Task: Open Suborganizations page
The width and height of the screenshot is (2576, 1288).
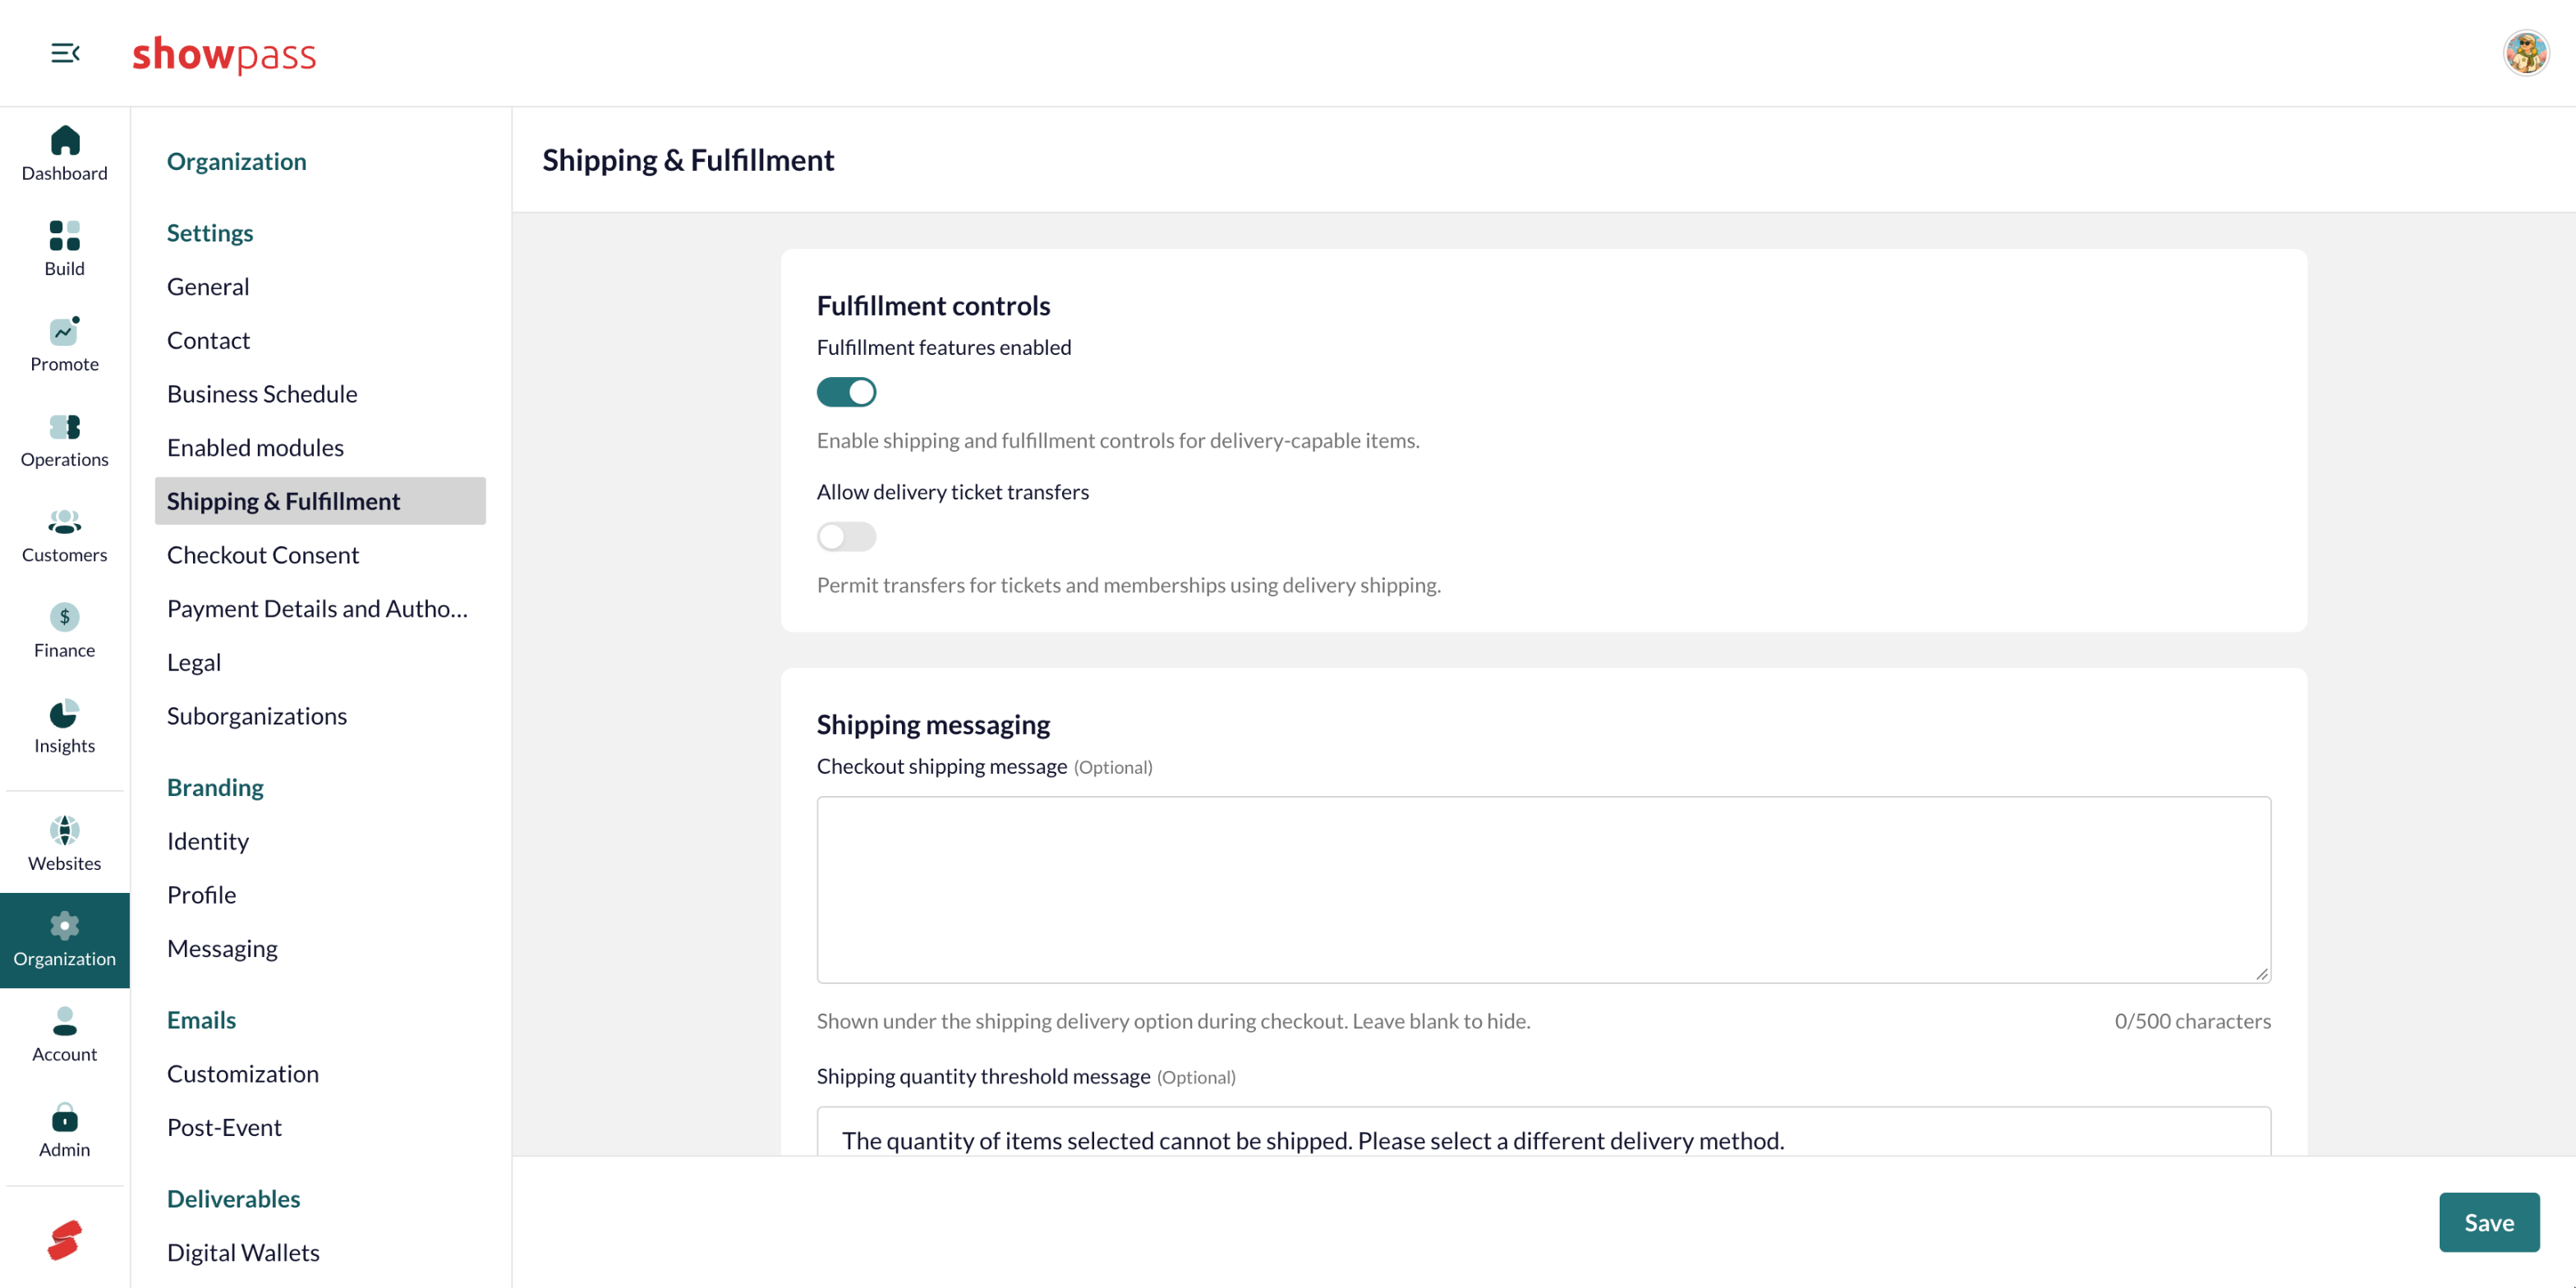Action: tap(257, 716)
